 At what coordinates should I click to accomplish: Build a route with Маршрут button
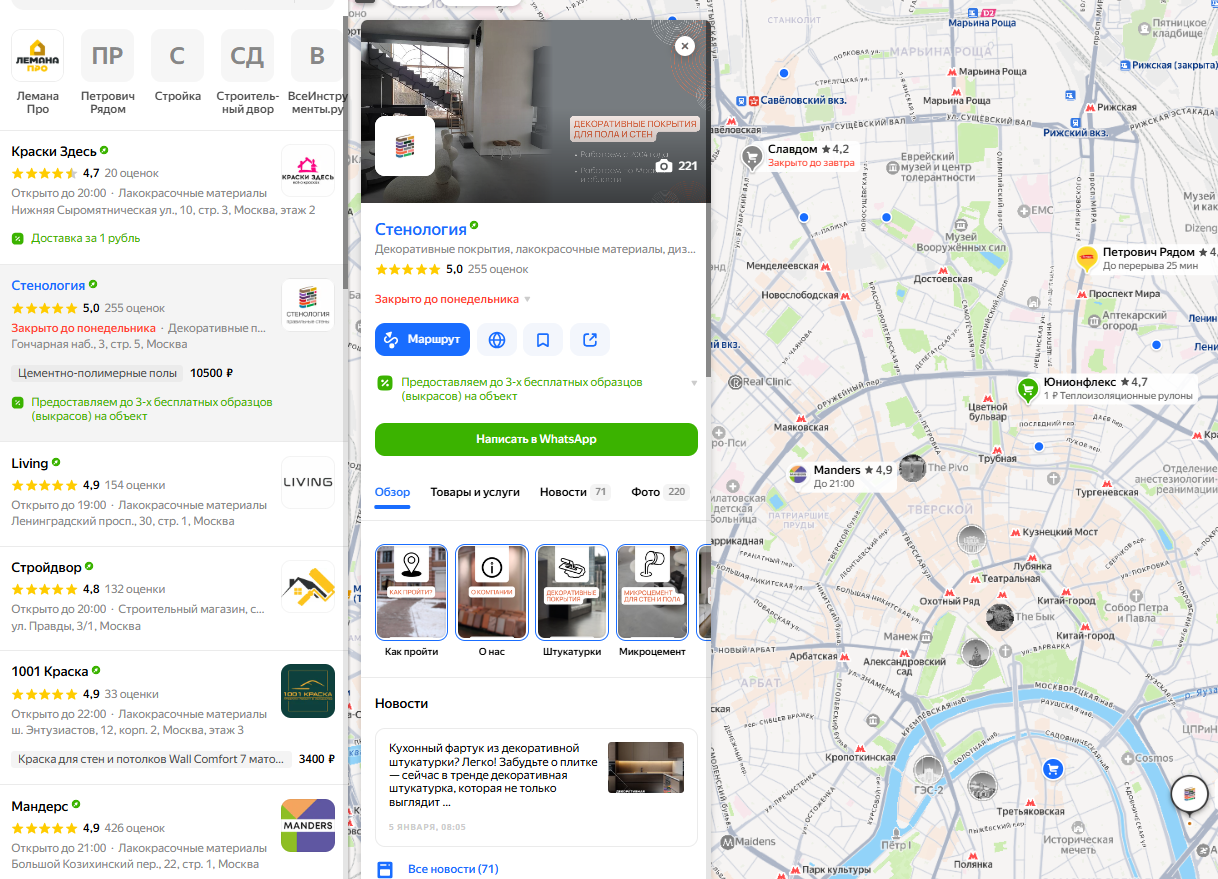pyautogui.click(x=422, y=340)
